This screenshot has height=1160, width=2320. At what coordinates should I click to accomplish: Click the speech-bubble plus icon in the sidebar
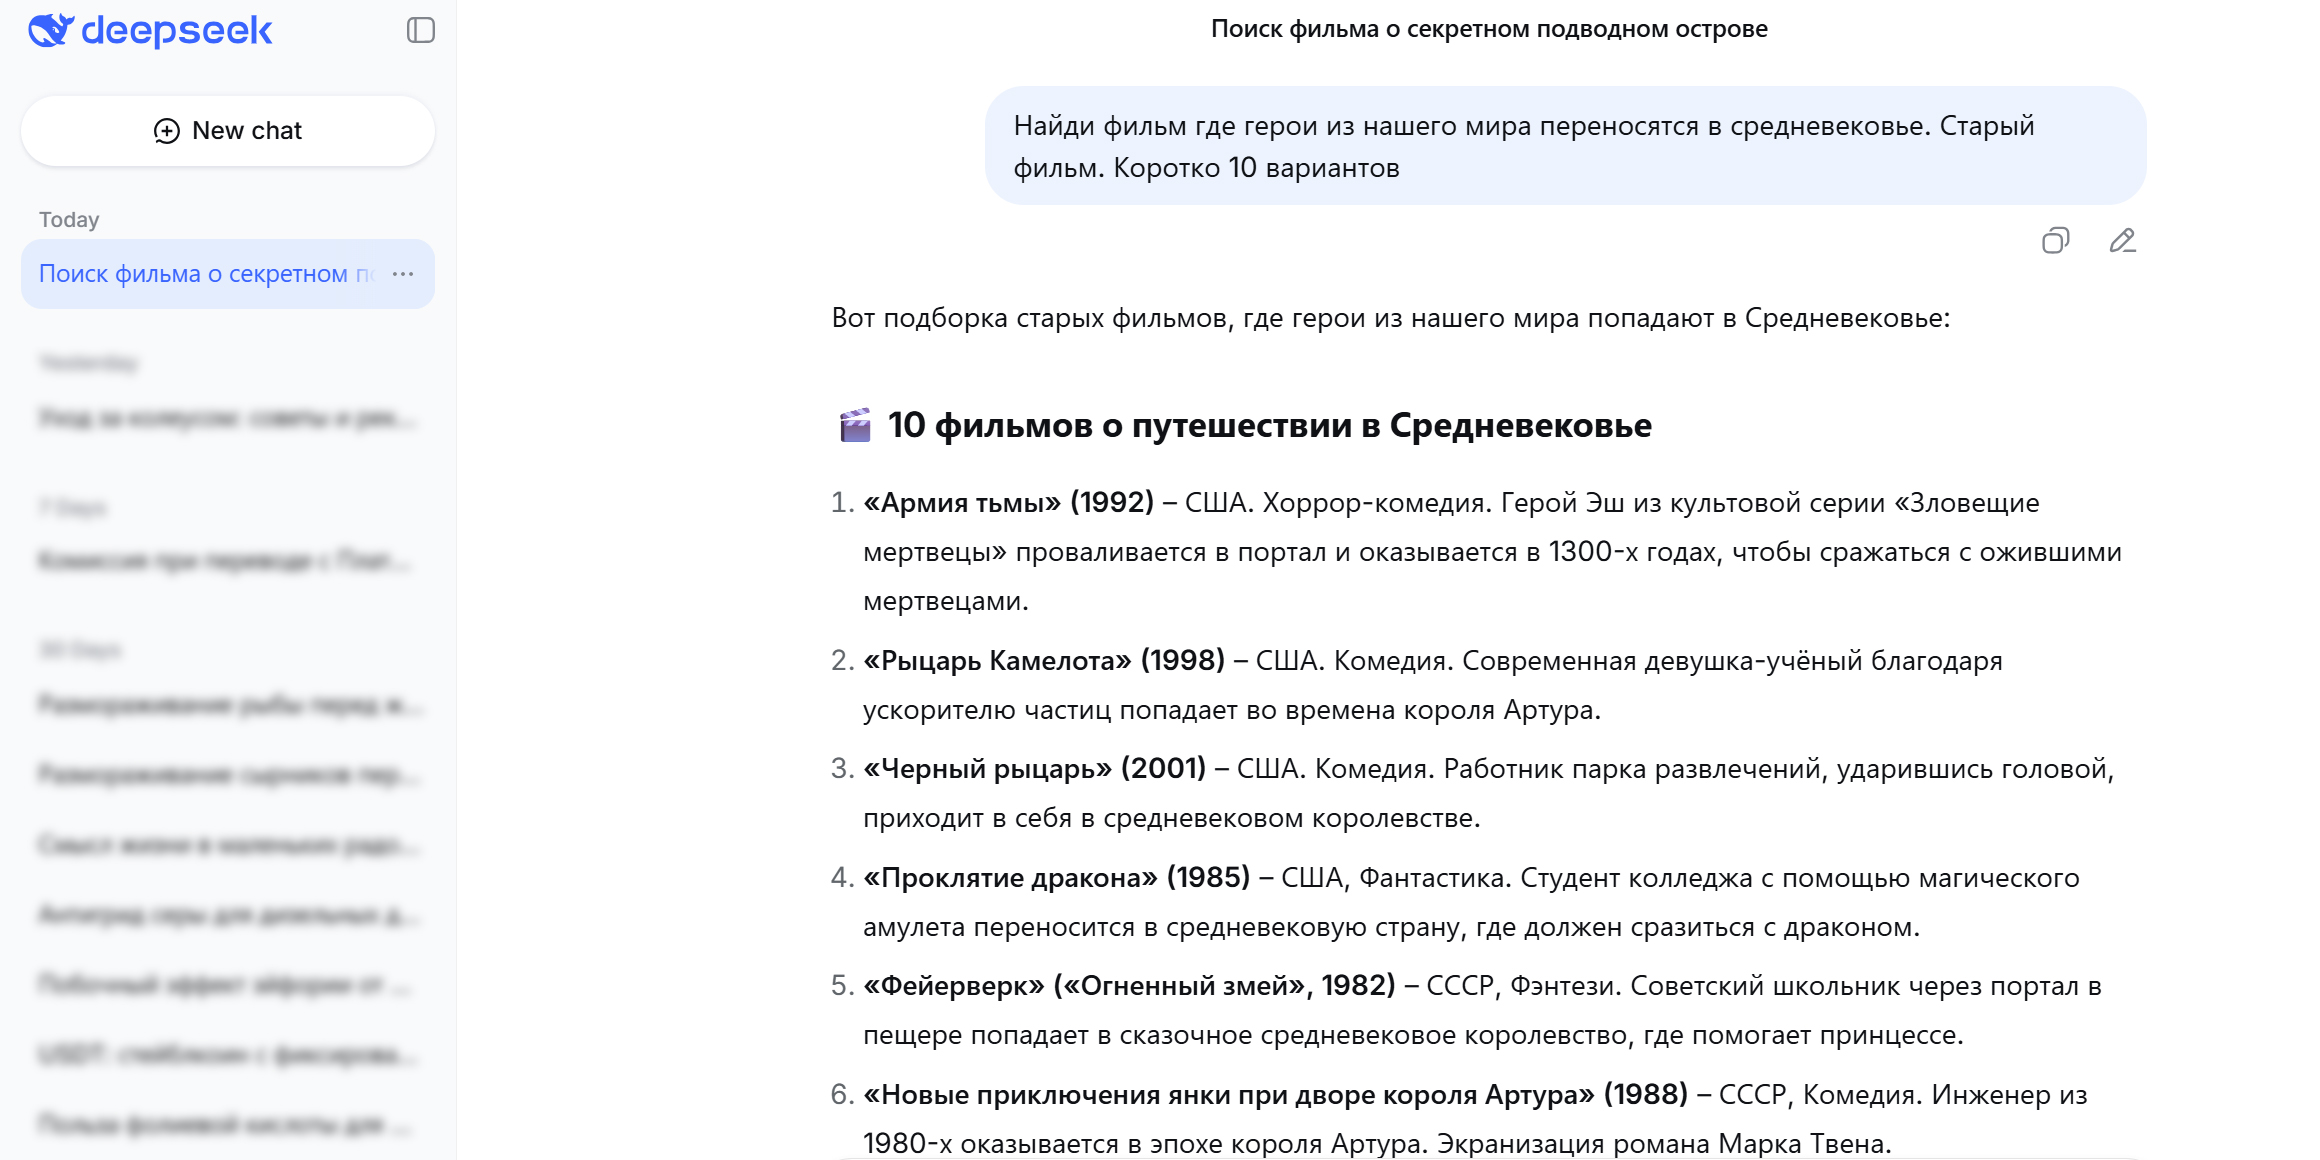tap(166, 130)
